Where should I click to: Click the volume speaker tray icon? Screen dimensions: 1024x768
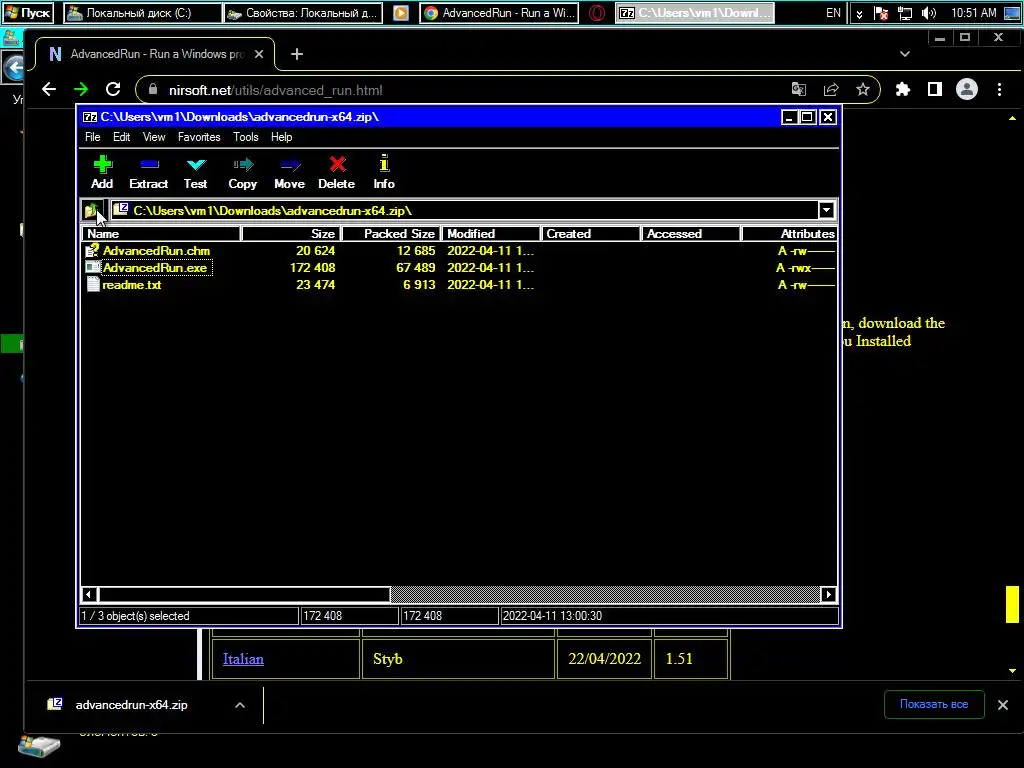point(928,12)
